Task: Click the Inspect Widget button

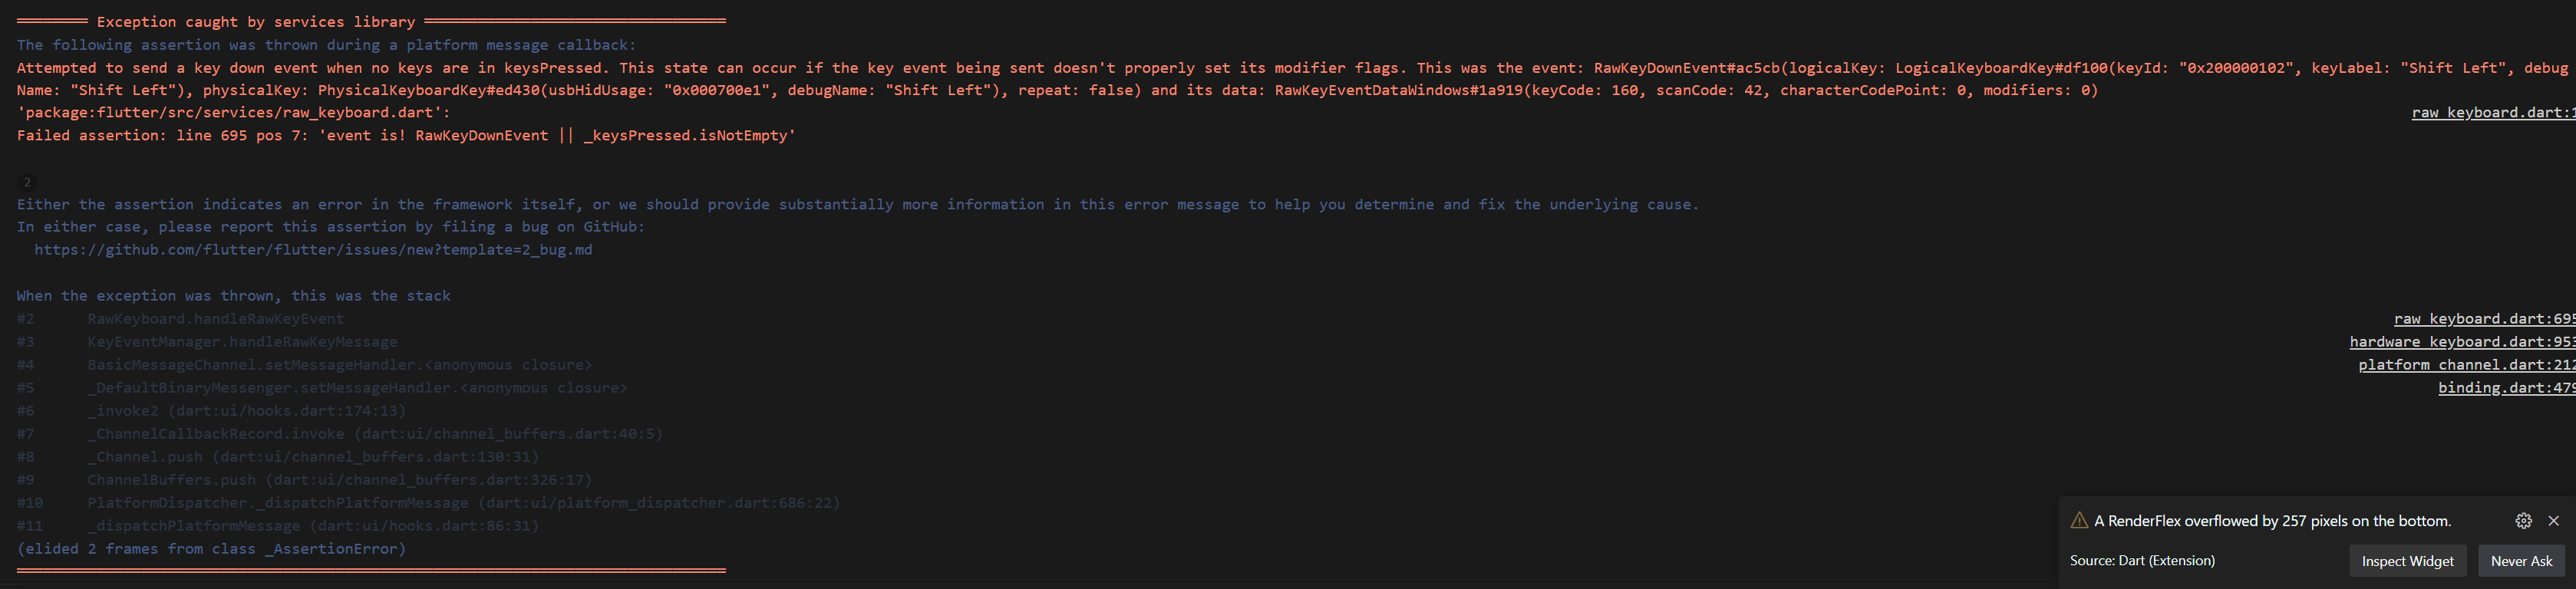Action: point(2407,561)
